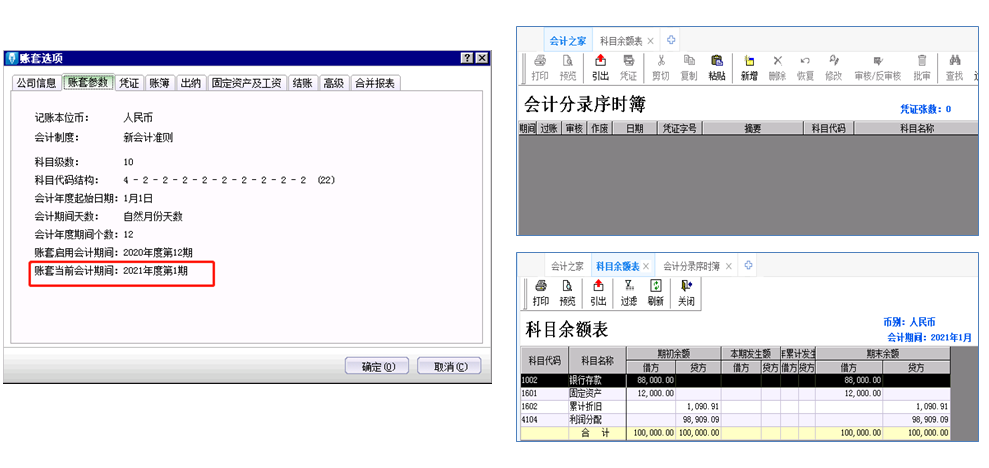The height and width of the screenshot is (468, 989).
Task: Click 预览 icon in 会计分录序时簿 toolbar
Action: [x=568, y=62]
